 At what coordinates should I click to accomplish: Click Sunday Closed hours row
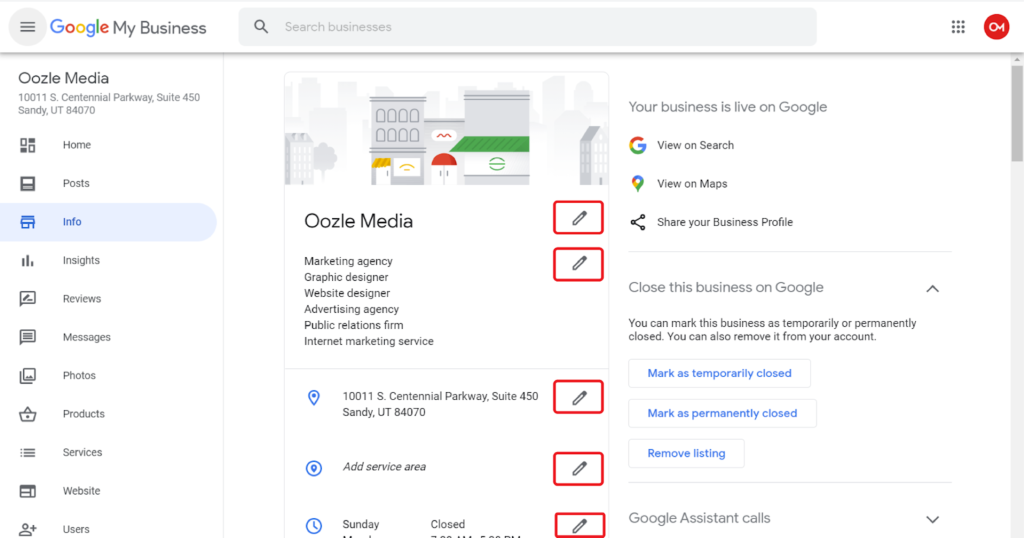404,524
